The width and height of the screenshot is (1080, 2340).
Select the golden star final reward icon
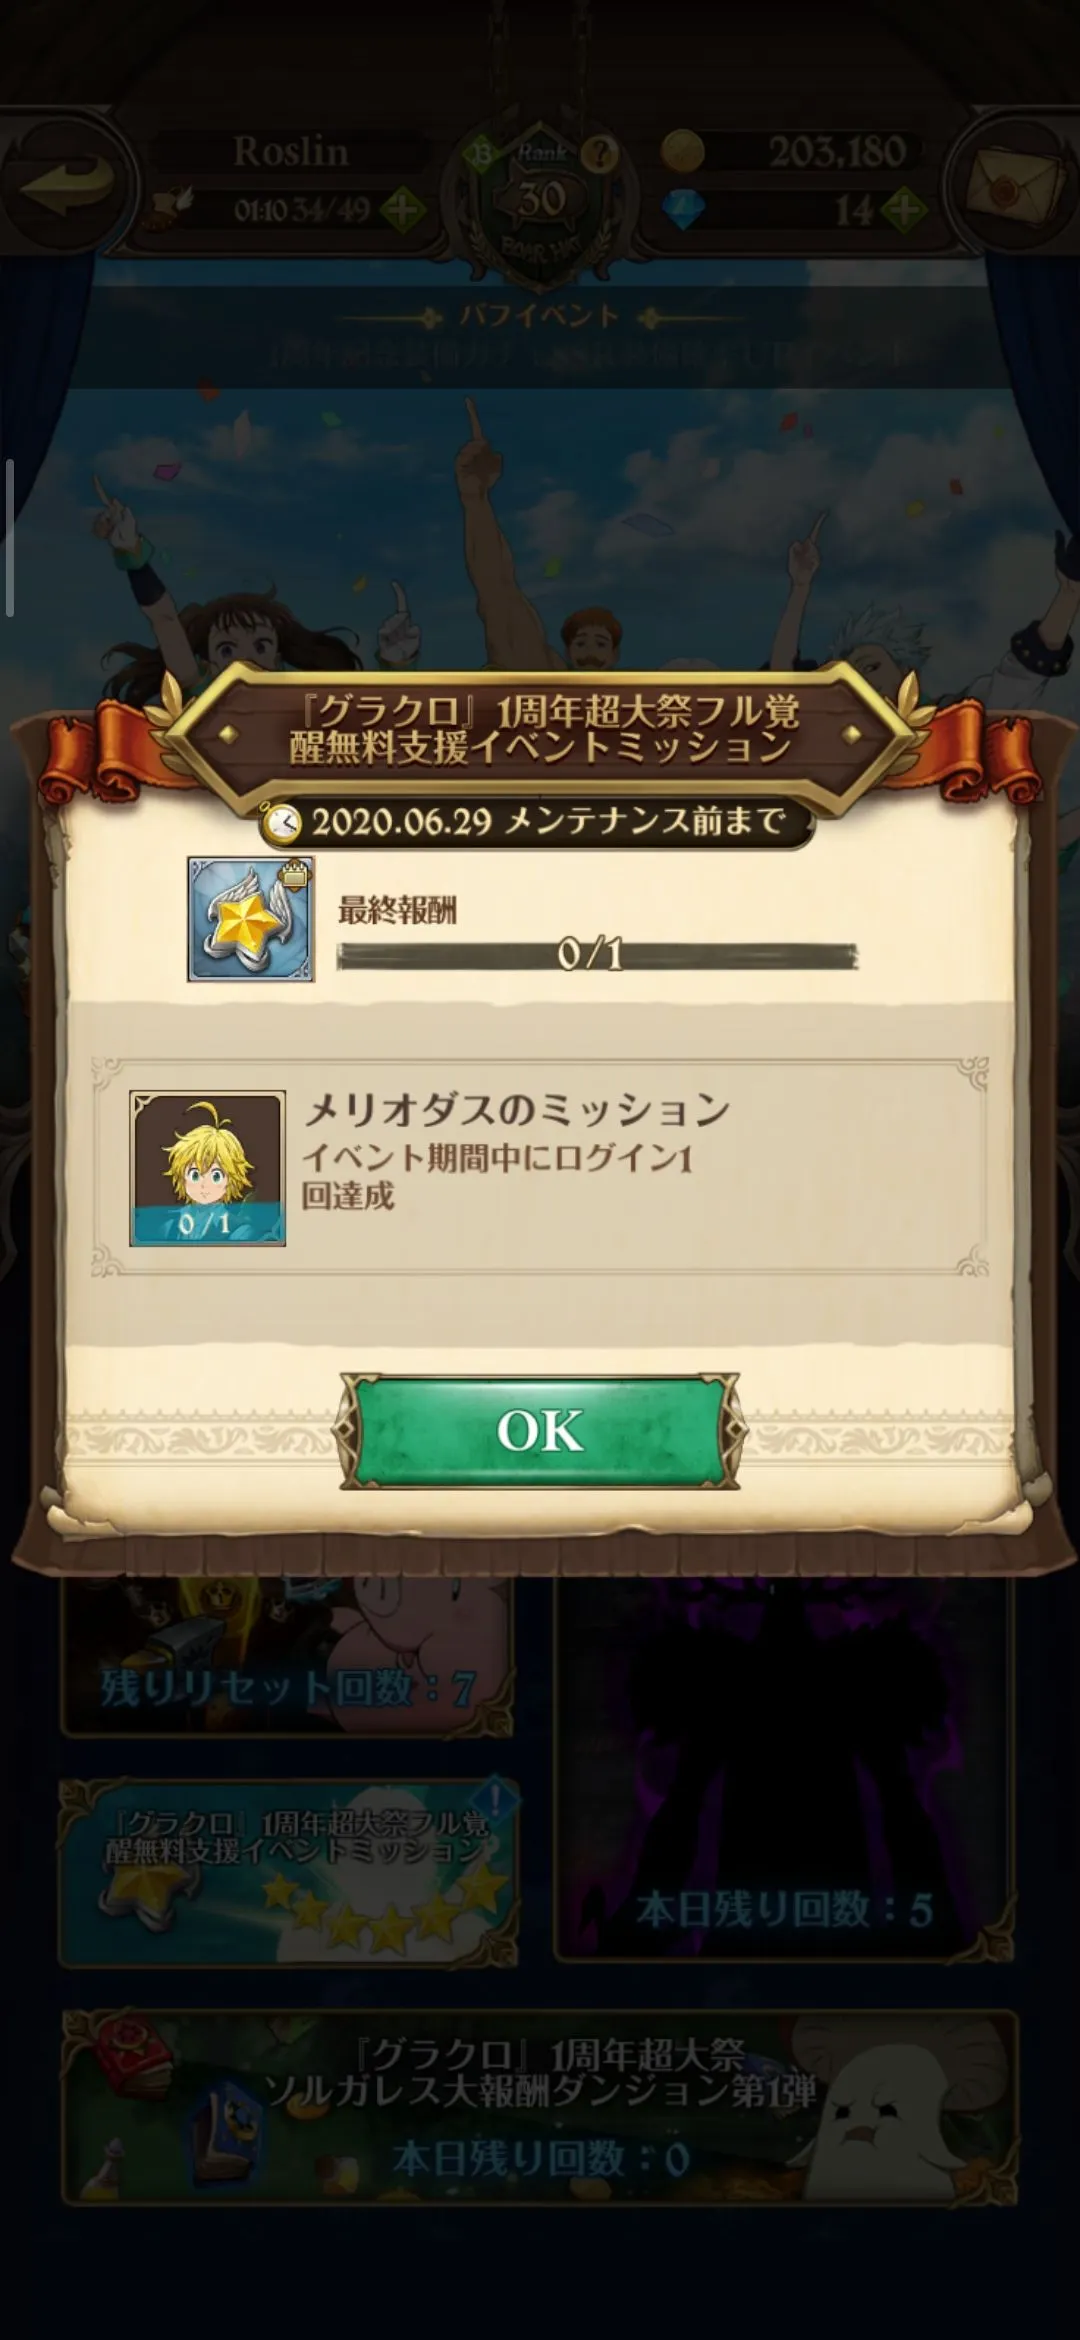pos(250,919)
